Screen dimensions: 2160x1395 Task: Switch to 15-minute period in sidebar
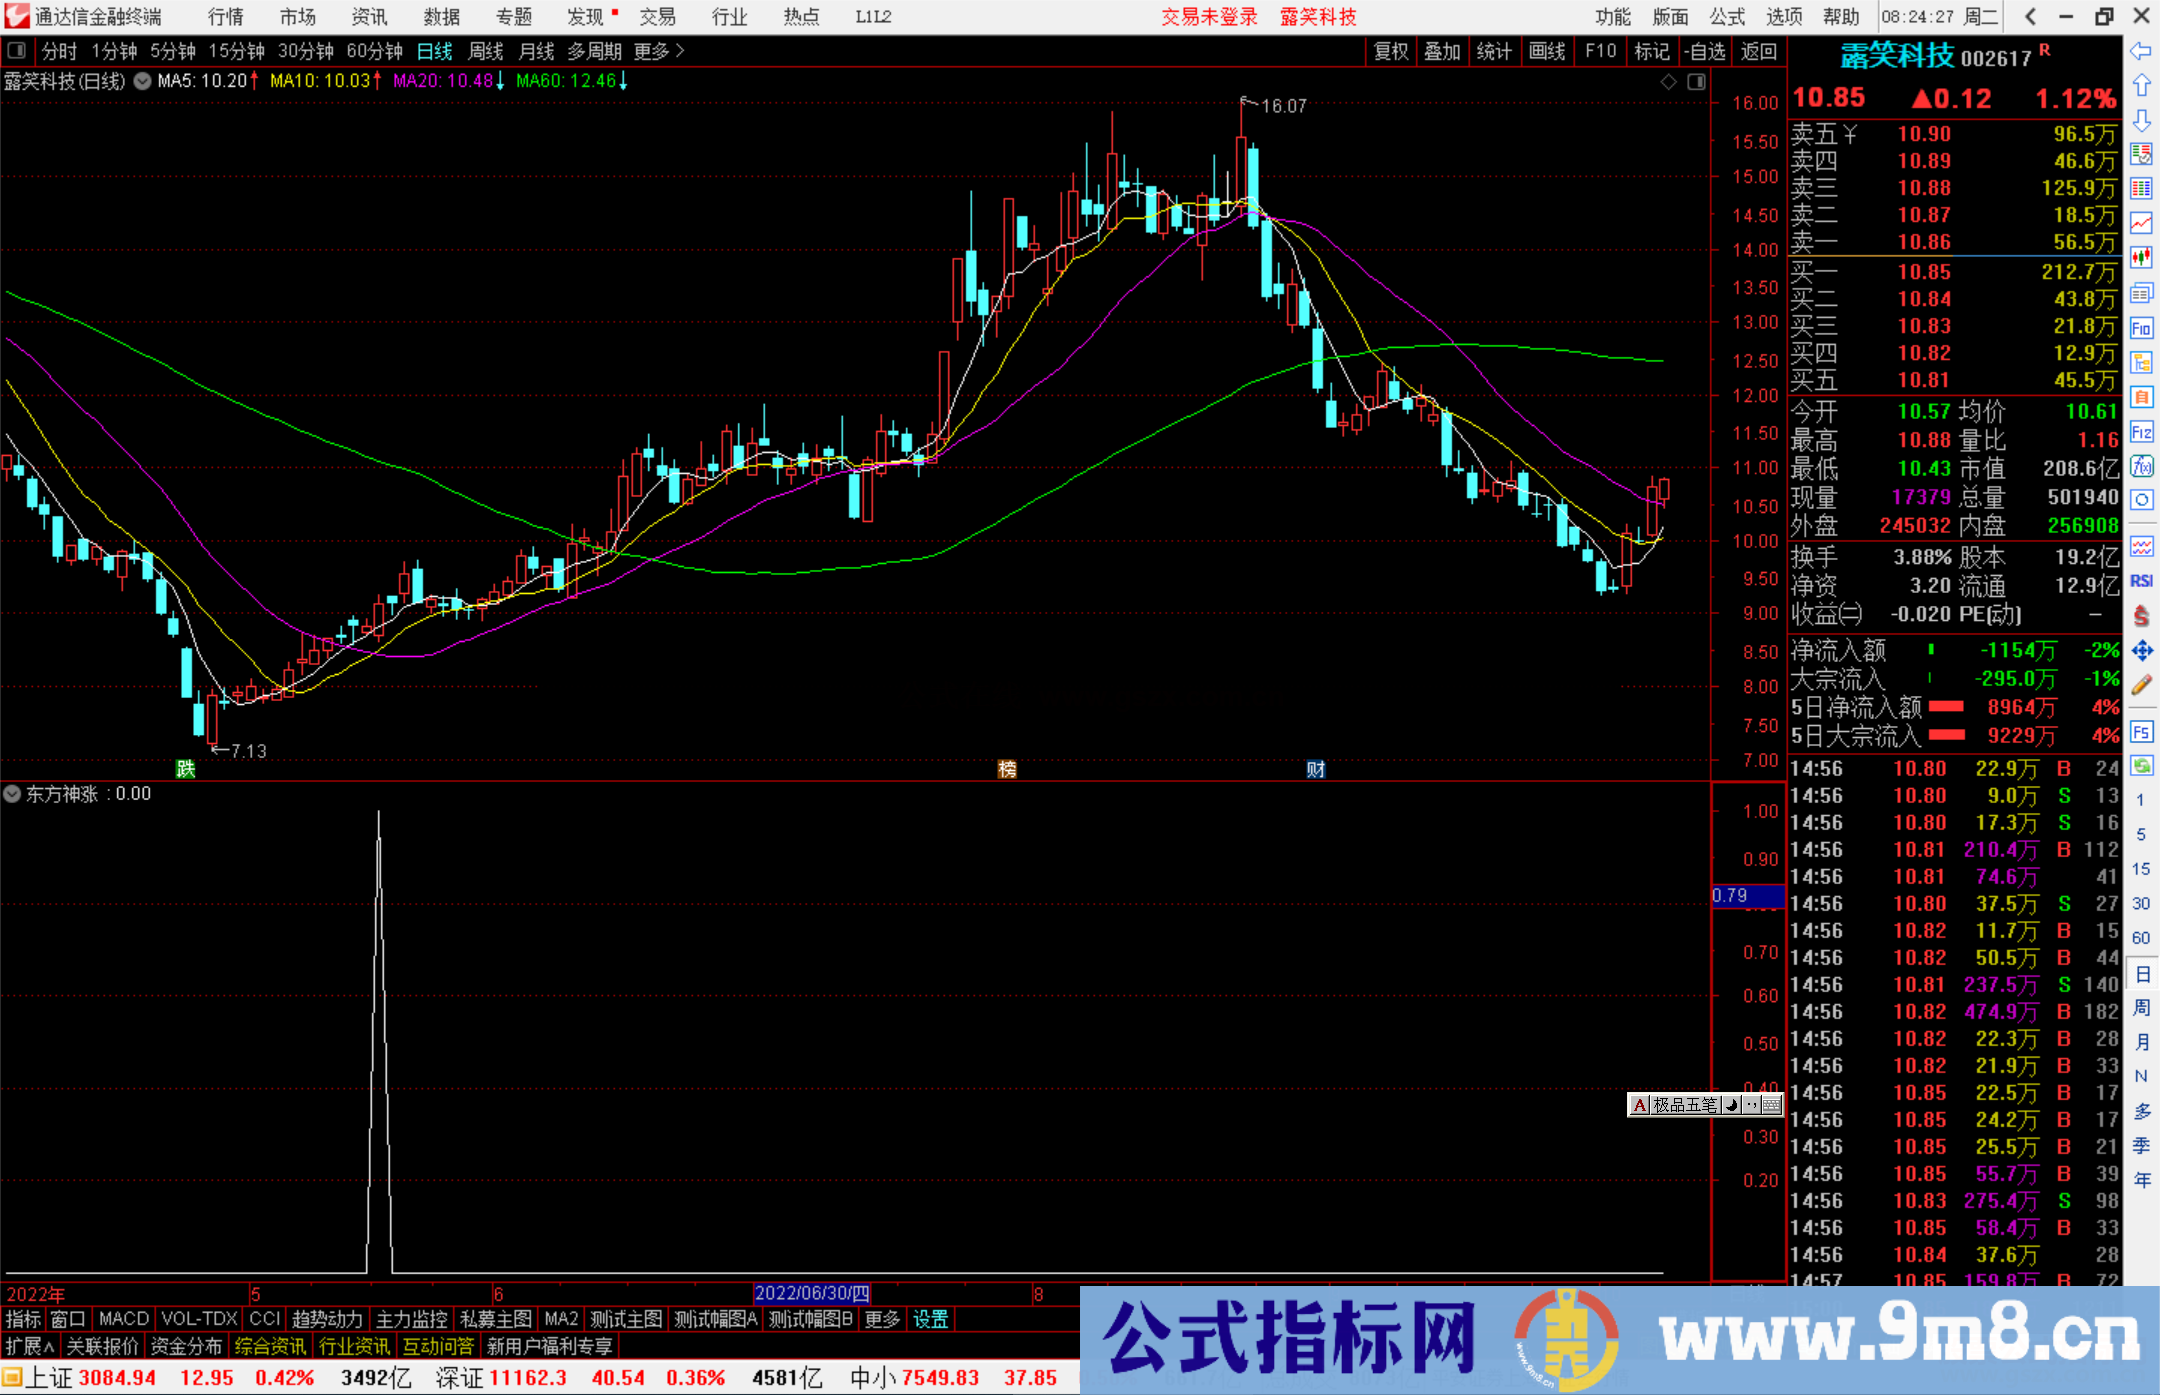click(x=2140, y=869)
